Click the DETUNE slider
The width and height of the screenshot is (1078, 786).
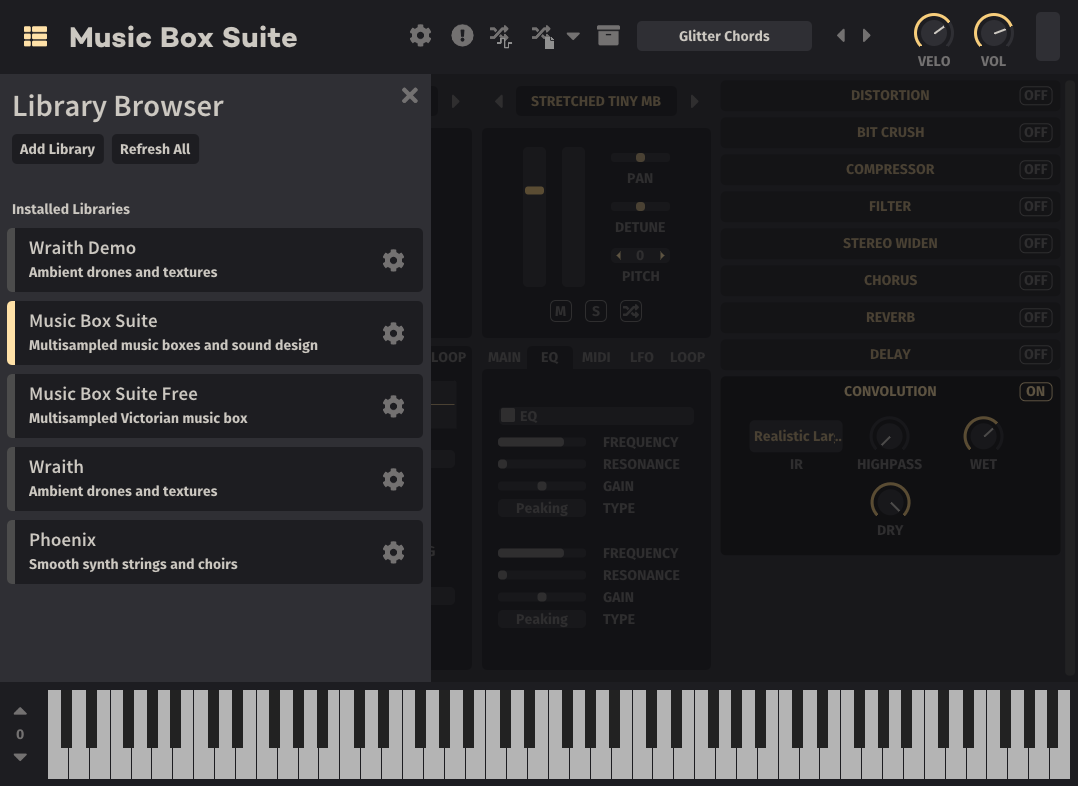[640, 206]
